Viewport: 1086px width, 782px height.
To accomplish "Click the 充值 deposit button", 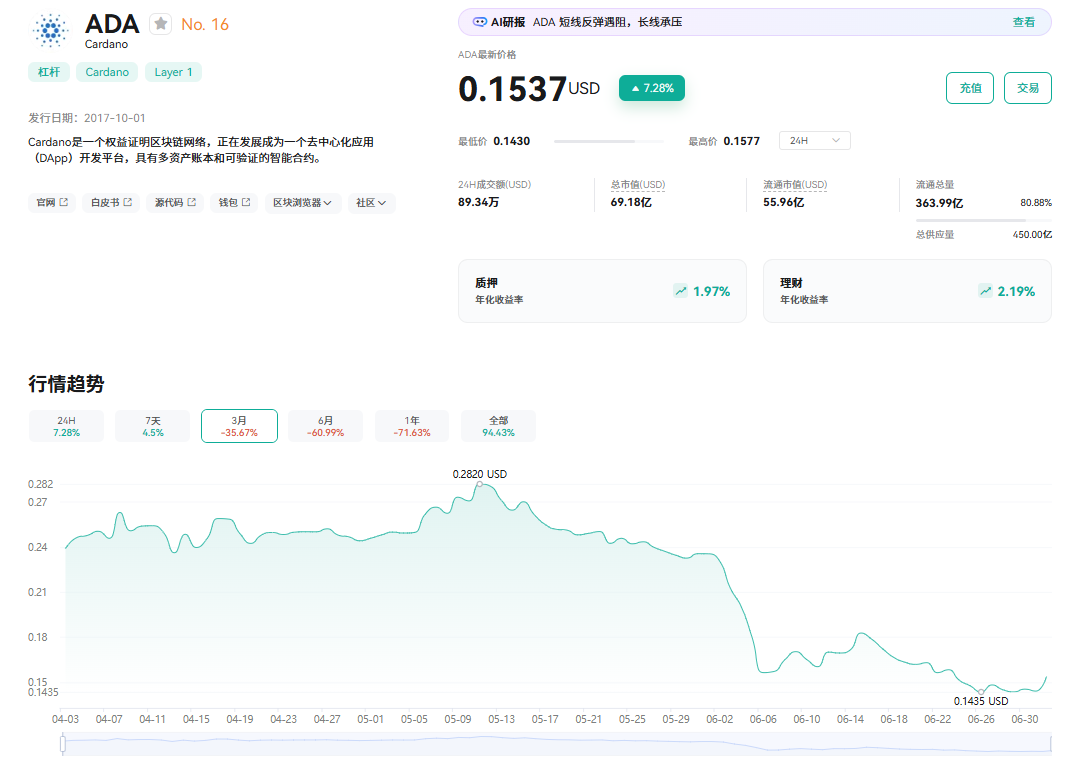I will click(x=970, y=88).
